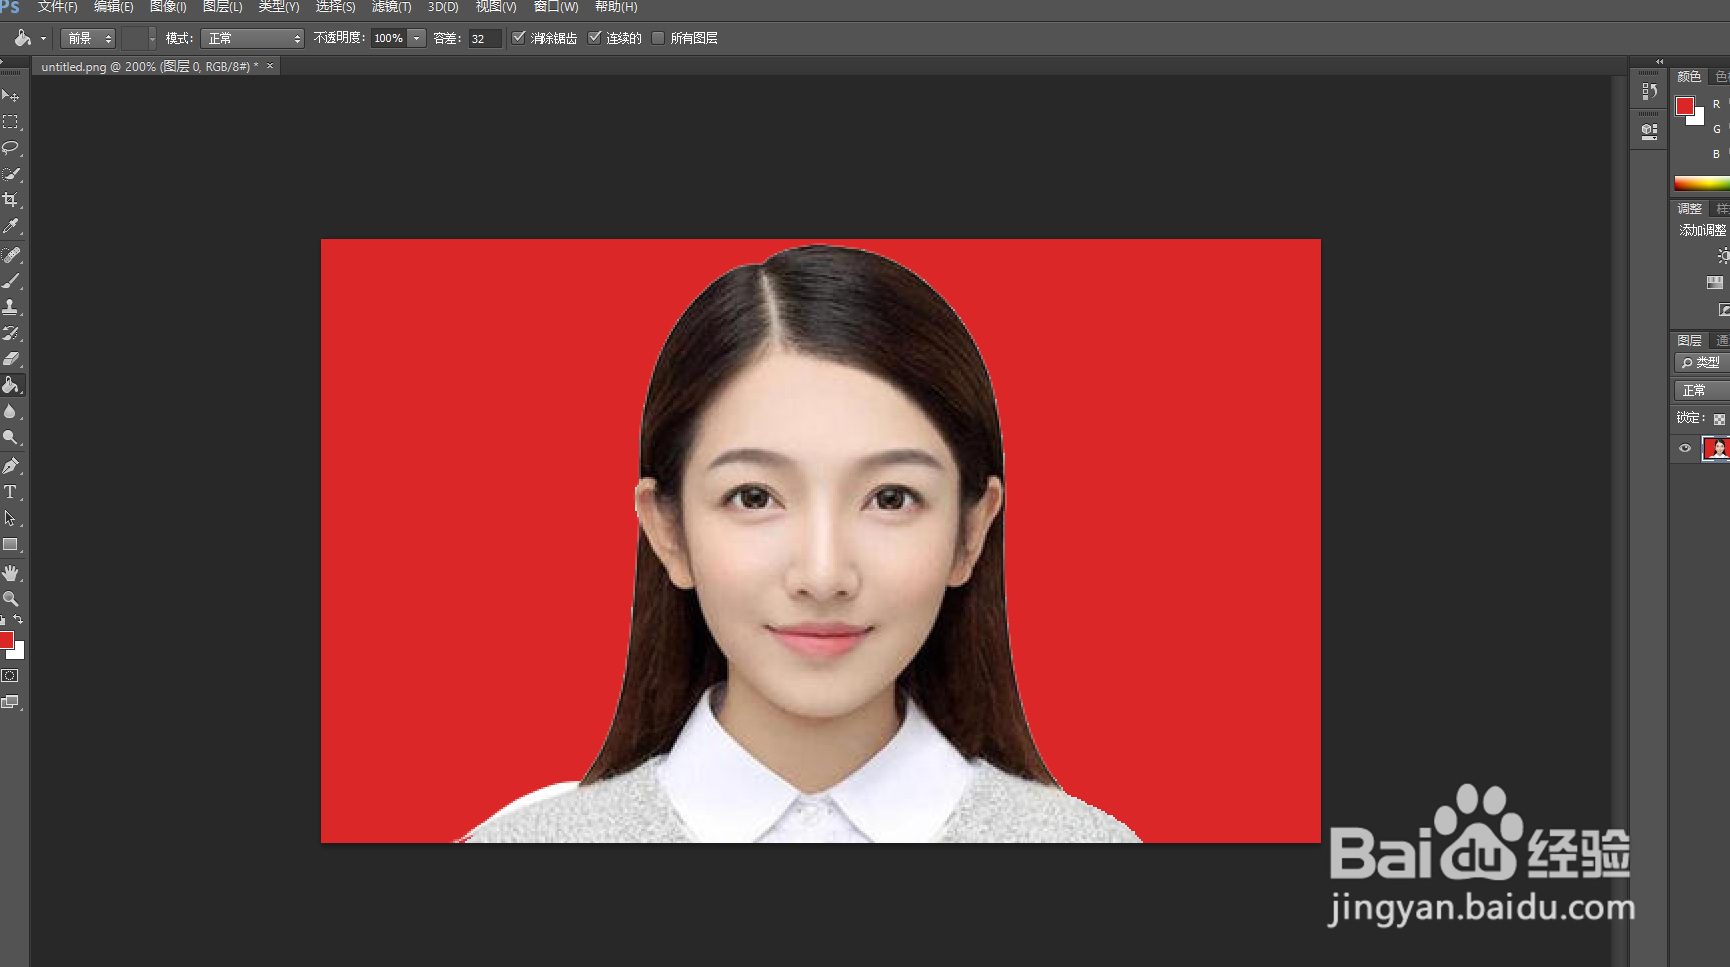Switch to the 调整 adjustments panel tab
1730x967 pixels.
coord(1689,209)
